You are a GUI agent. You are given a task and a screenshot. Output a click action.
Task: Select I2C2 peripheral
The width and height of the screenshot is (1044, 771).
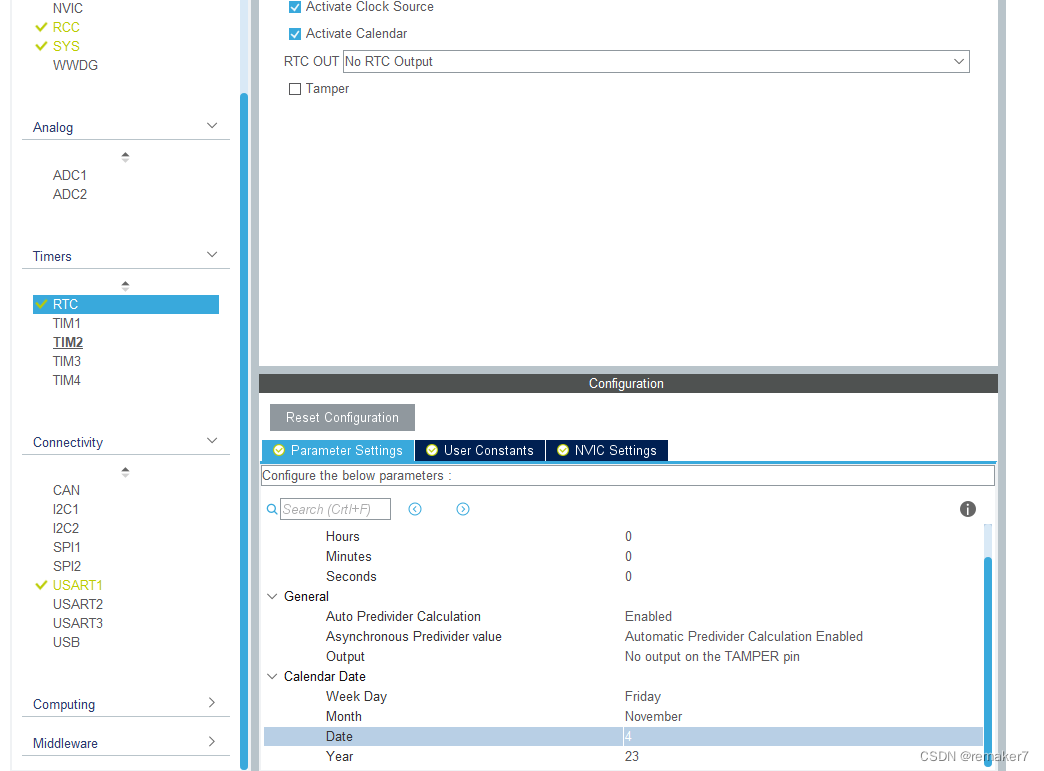(x=66, y=529)
